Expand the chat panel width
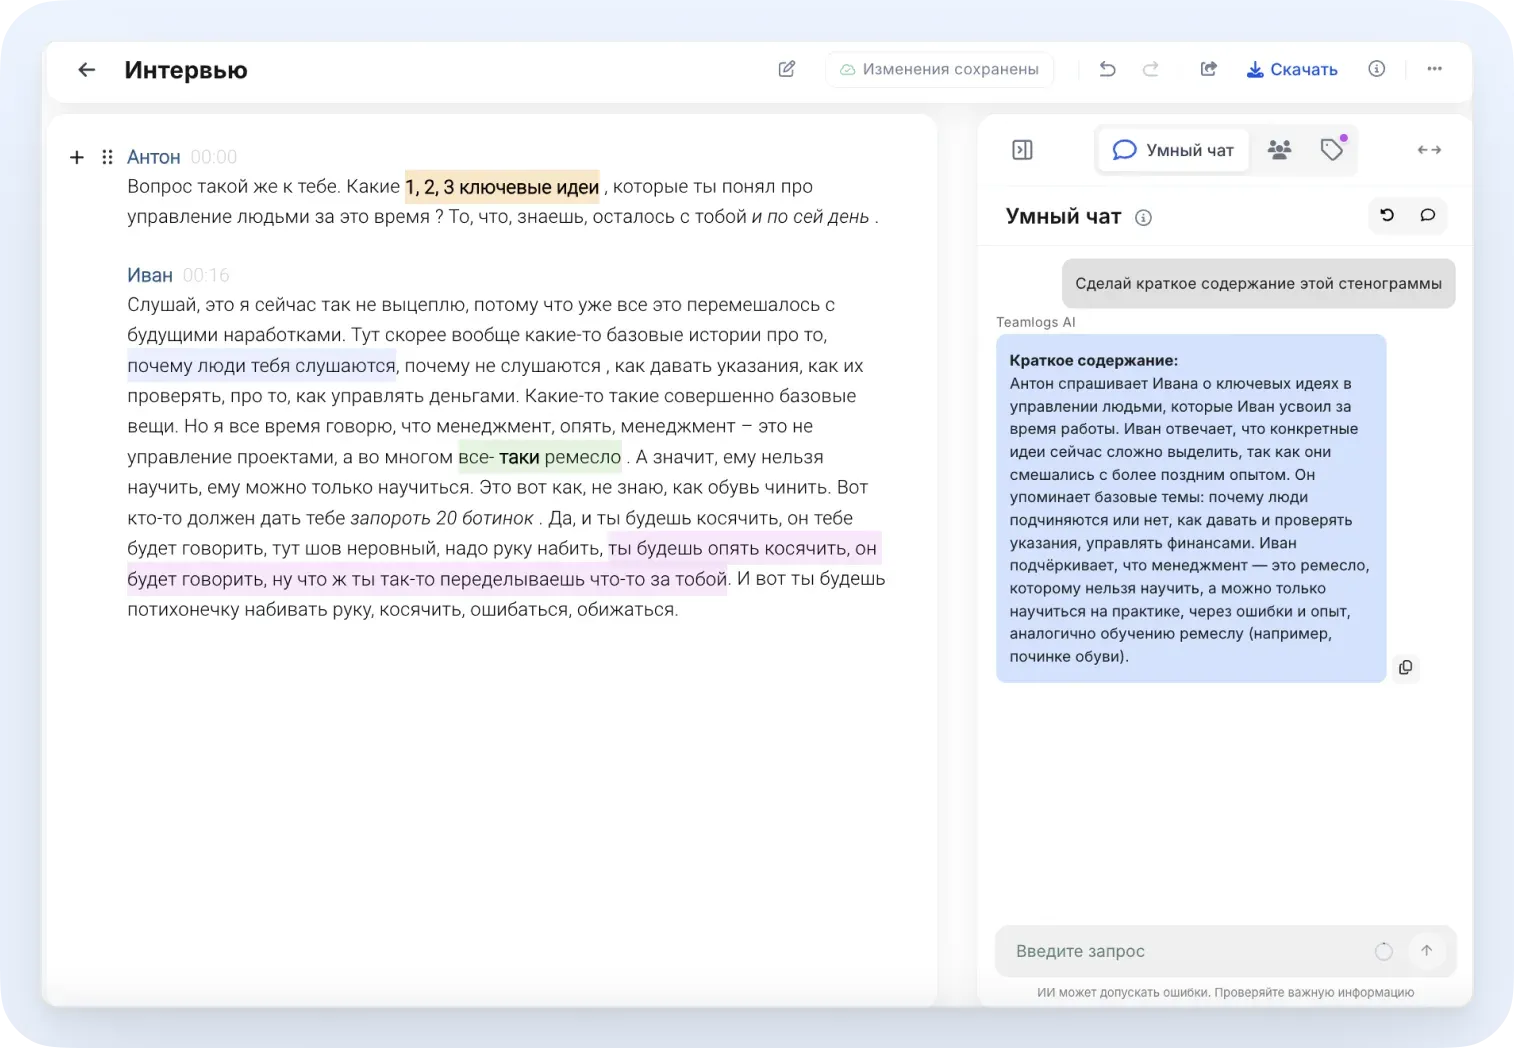Viewport: 1514px width, 1048px height. click(1429, 150)
